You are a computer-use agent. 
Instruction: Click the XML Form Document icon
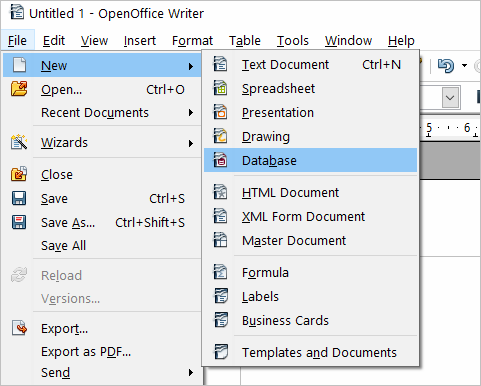coord(220,216)
